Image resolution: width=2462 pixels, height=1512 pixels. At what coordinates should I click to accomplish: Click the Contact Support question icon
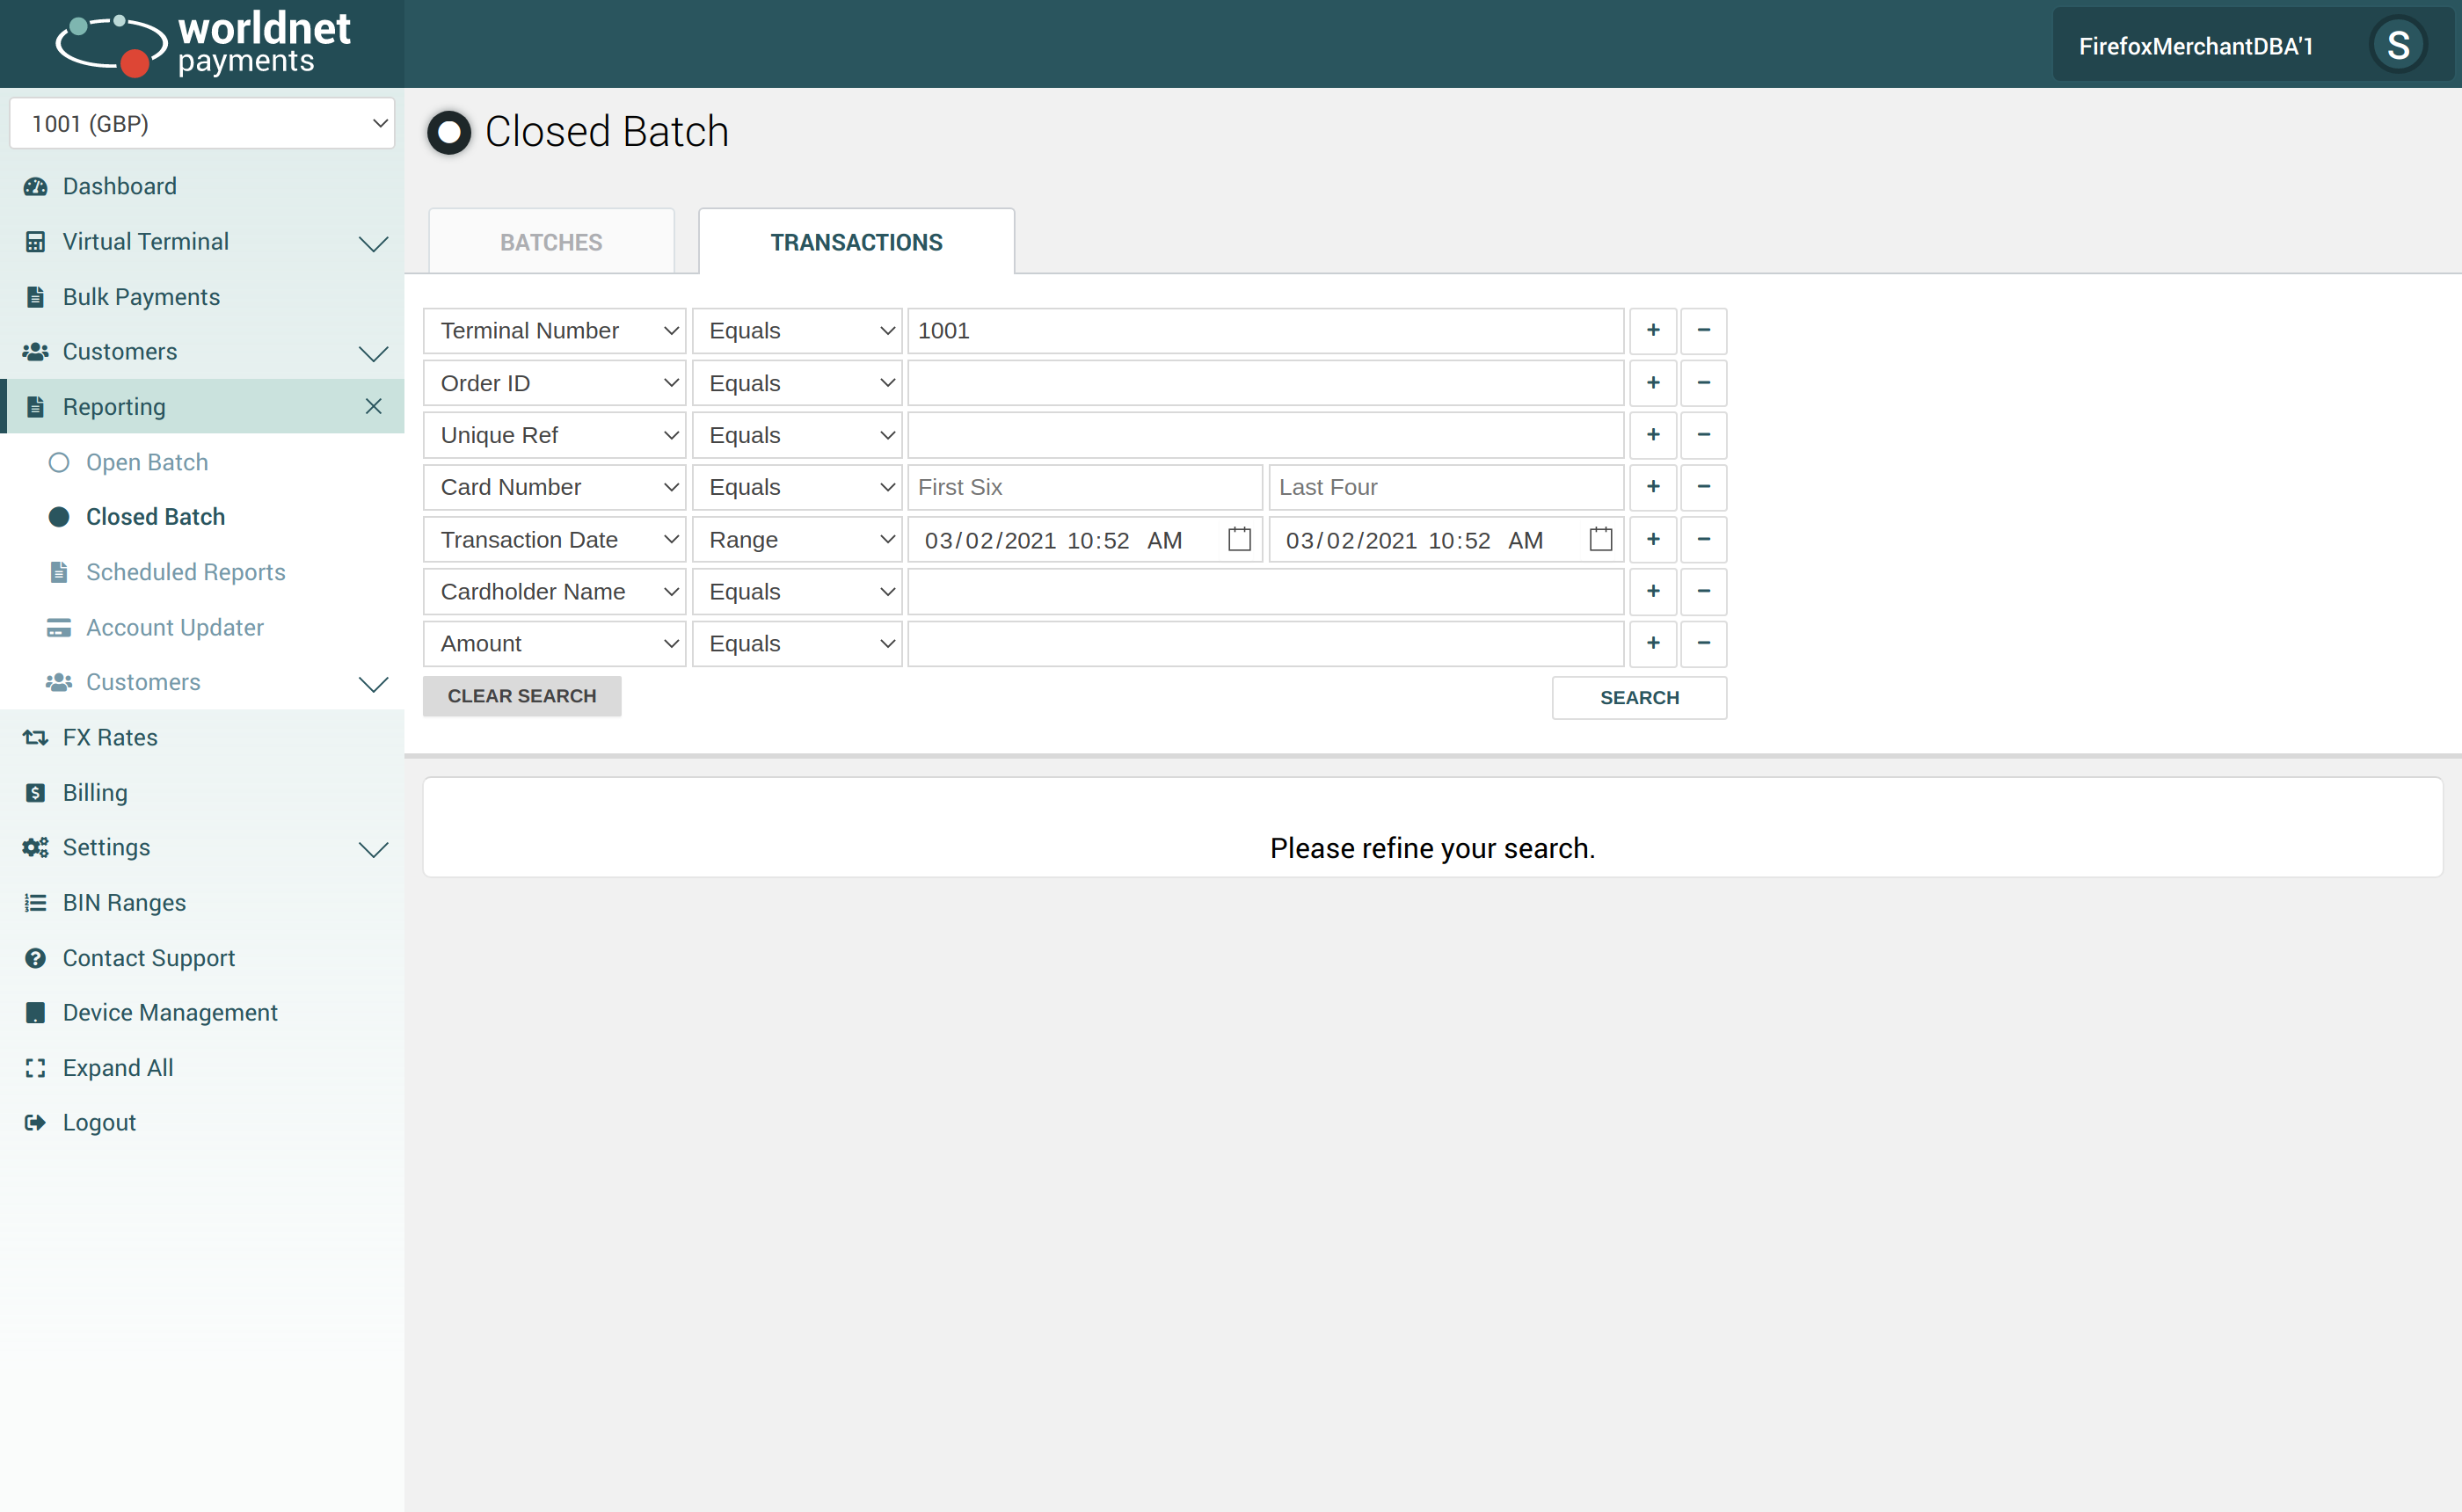pos(36,958)
